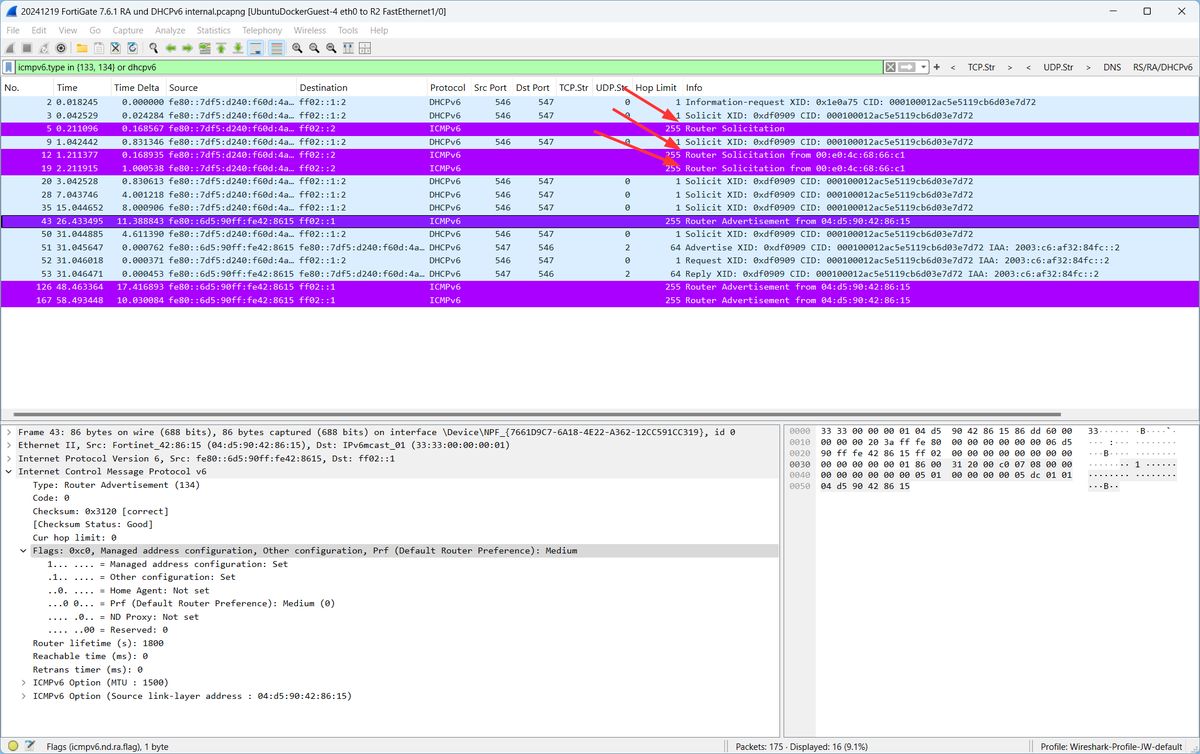
Task: Apply the TCP.Str filter button
Action: click(981, 67)
